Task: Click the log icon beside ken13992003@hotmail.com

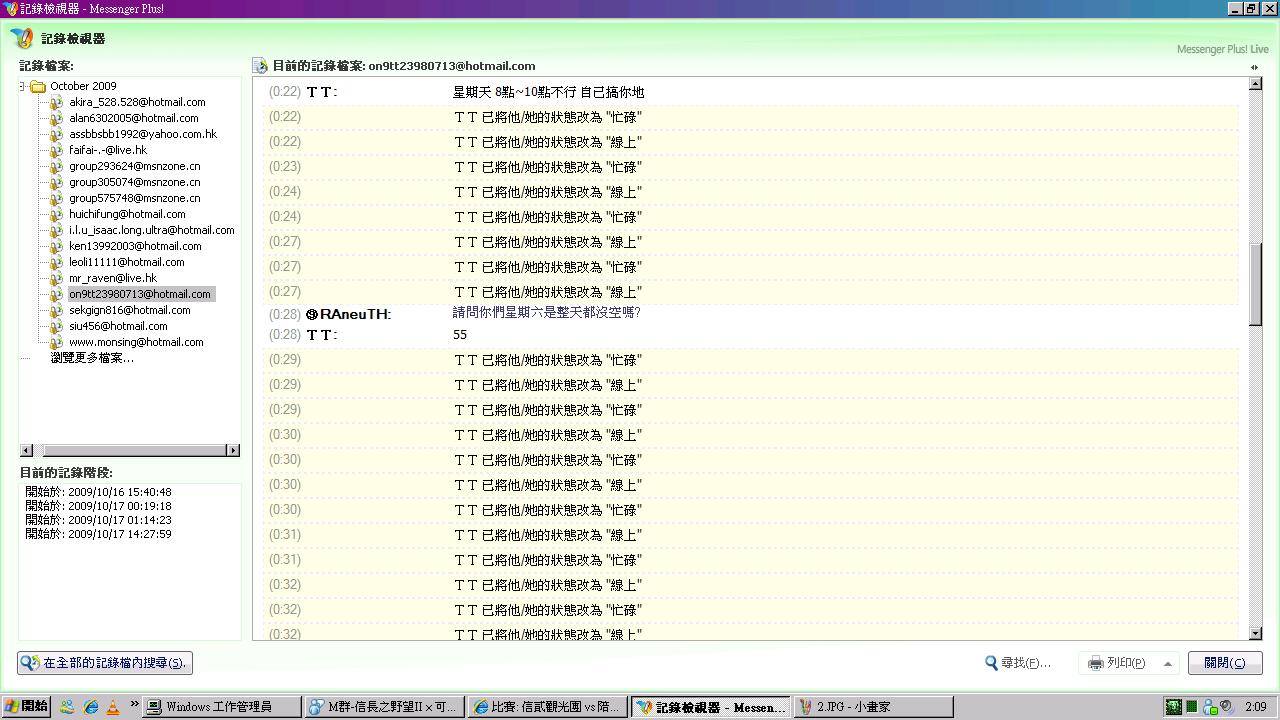Action: tap(57, 246)
